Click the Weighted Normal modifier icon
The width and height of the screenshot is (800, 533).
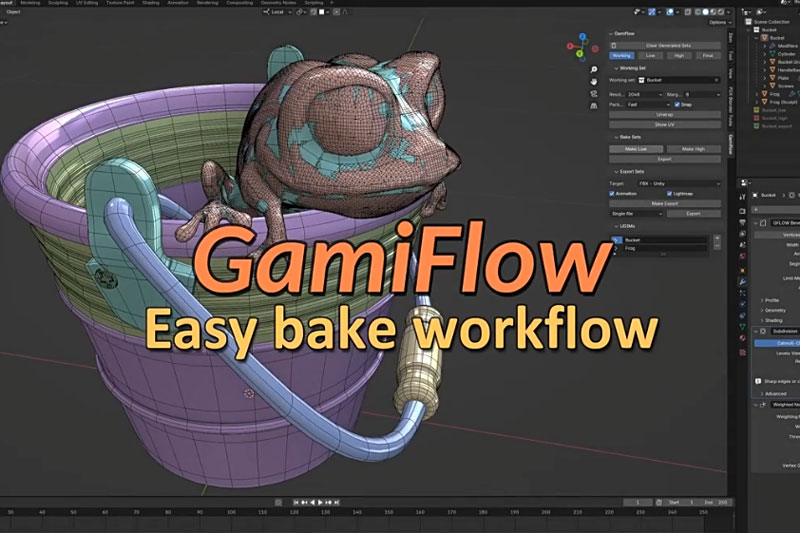tap(763, 404)
